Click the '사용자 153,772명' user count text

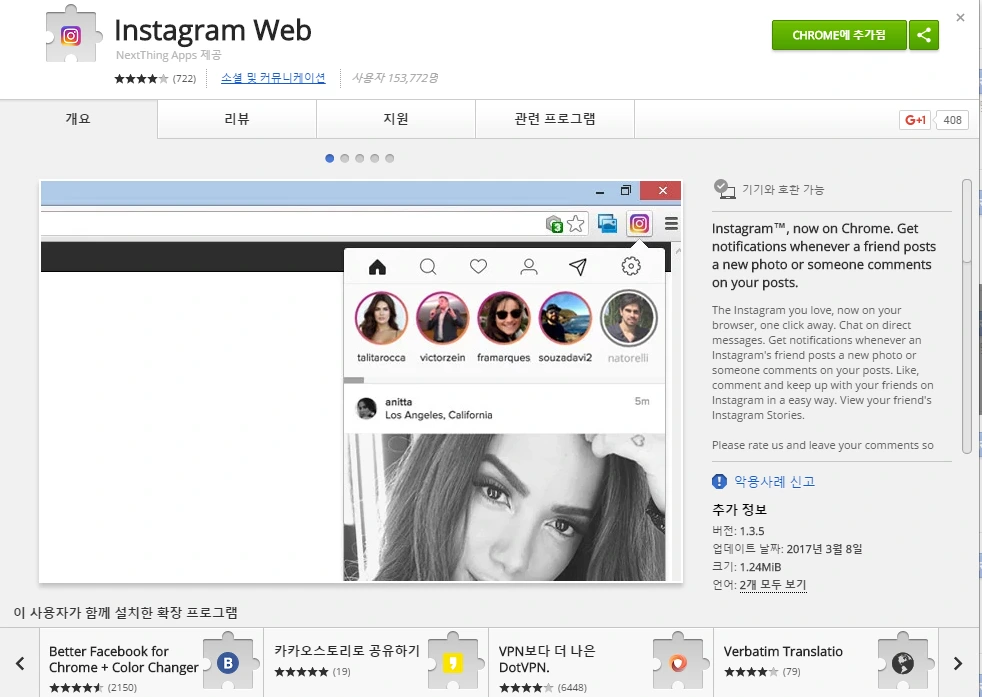point(395,78)
